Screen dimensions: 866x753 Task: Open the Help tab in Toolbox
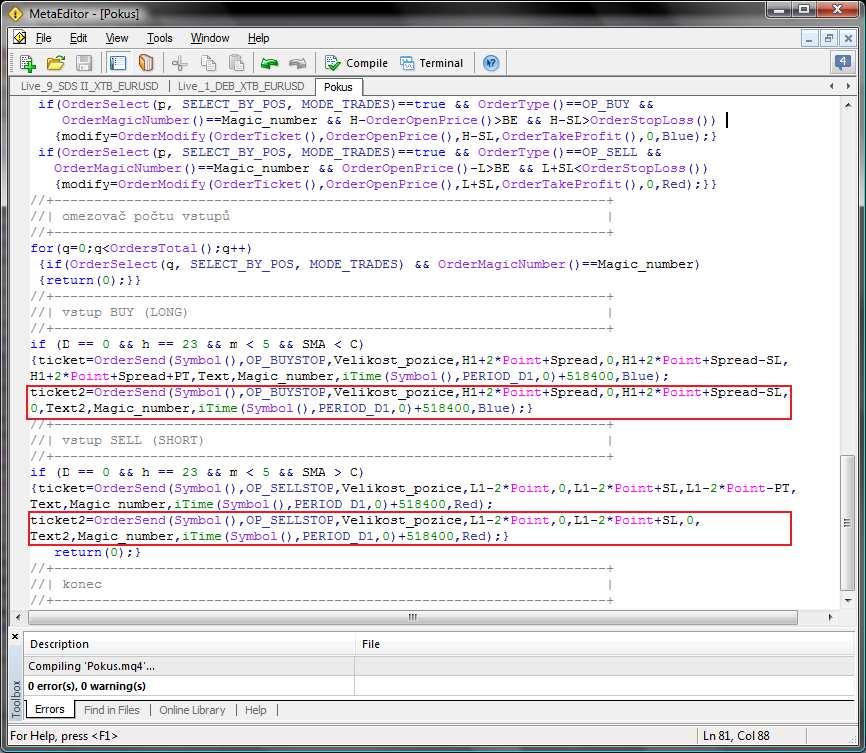pos(255,710)
